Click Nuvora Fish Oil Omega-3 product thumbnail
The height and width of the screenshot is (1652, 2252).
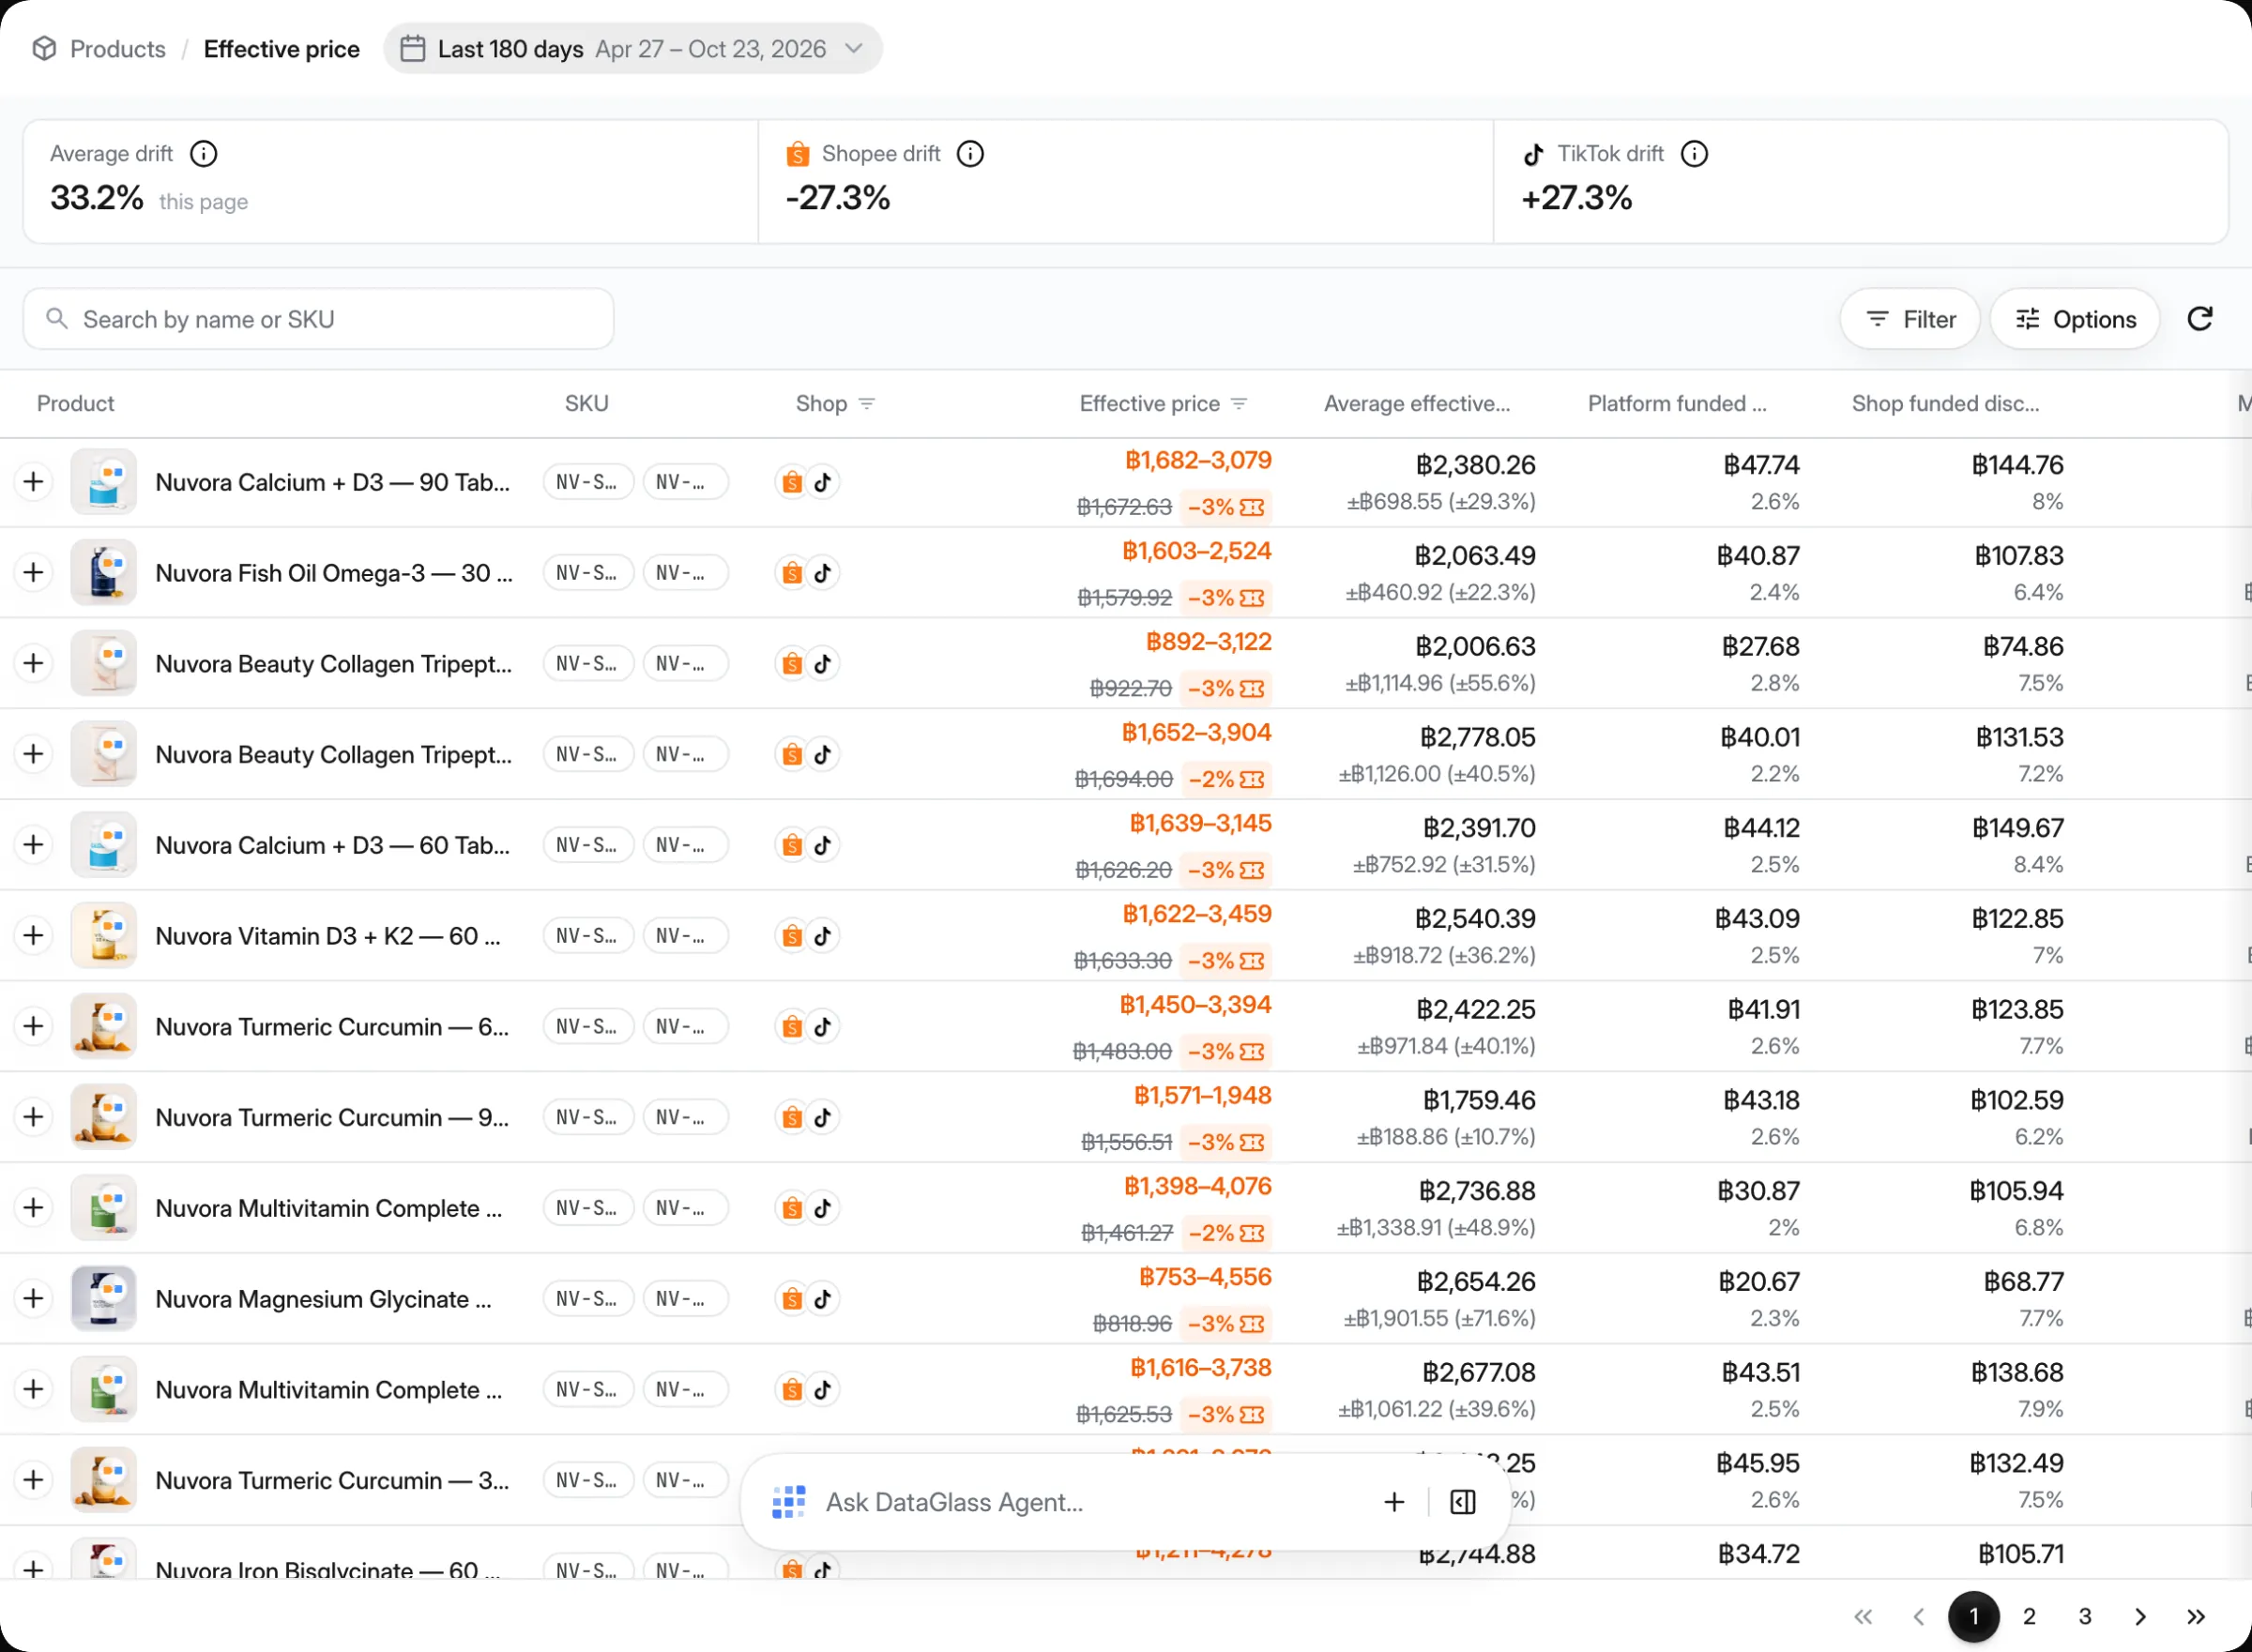click(x=103, y=573)
